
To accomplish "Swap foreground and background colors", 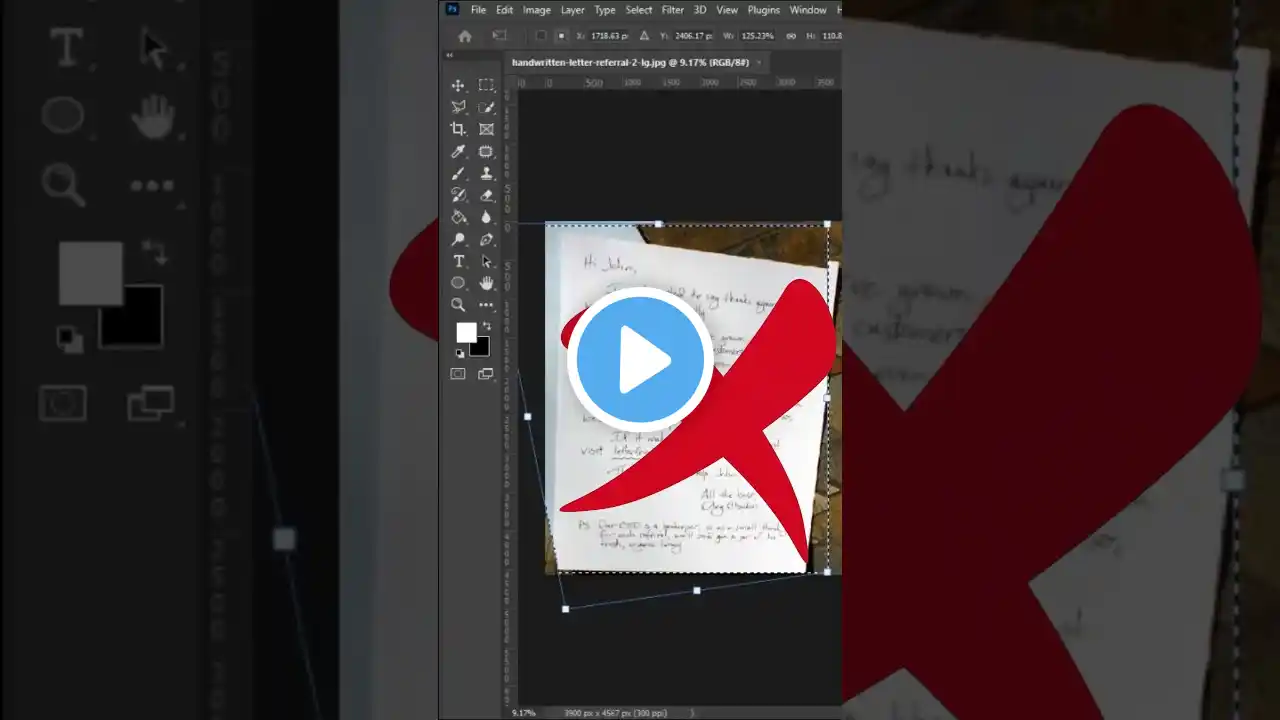I will pos(486,326).
